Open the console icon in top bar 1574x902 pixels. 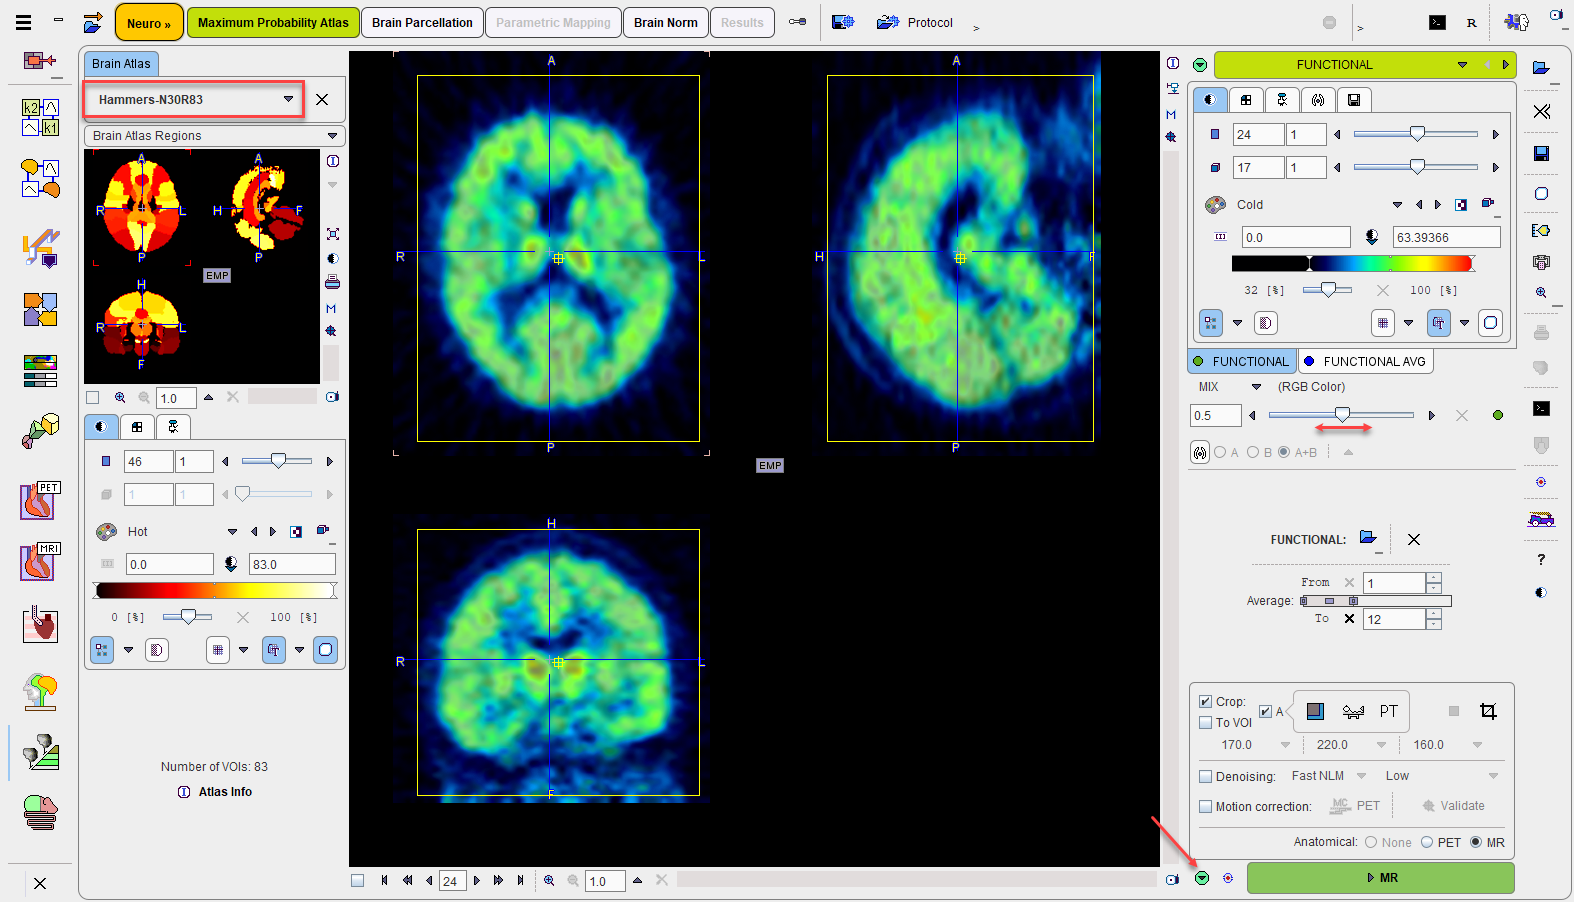click(1437, 22)
